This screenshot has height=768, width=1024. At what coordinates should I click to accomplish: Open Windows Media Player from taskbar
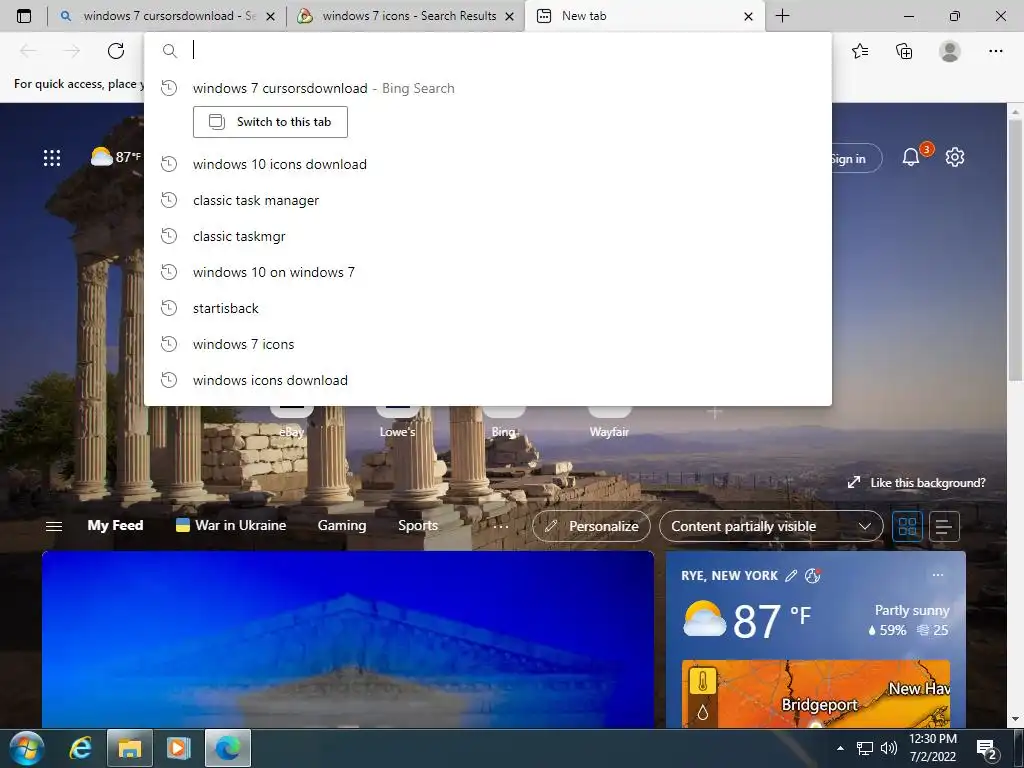[x=178, y=748]
